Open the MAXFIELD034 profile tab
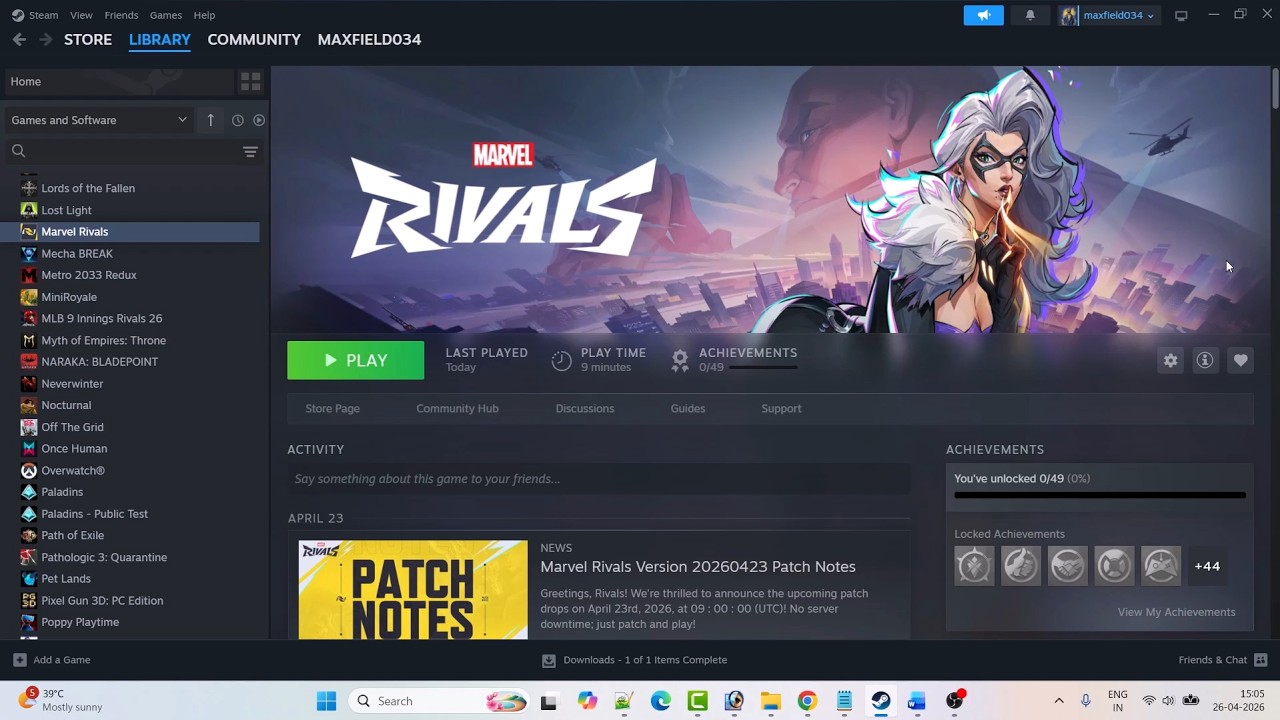 (369, 39)
